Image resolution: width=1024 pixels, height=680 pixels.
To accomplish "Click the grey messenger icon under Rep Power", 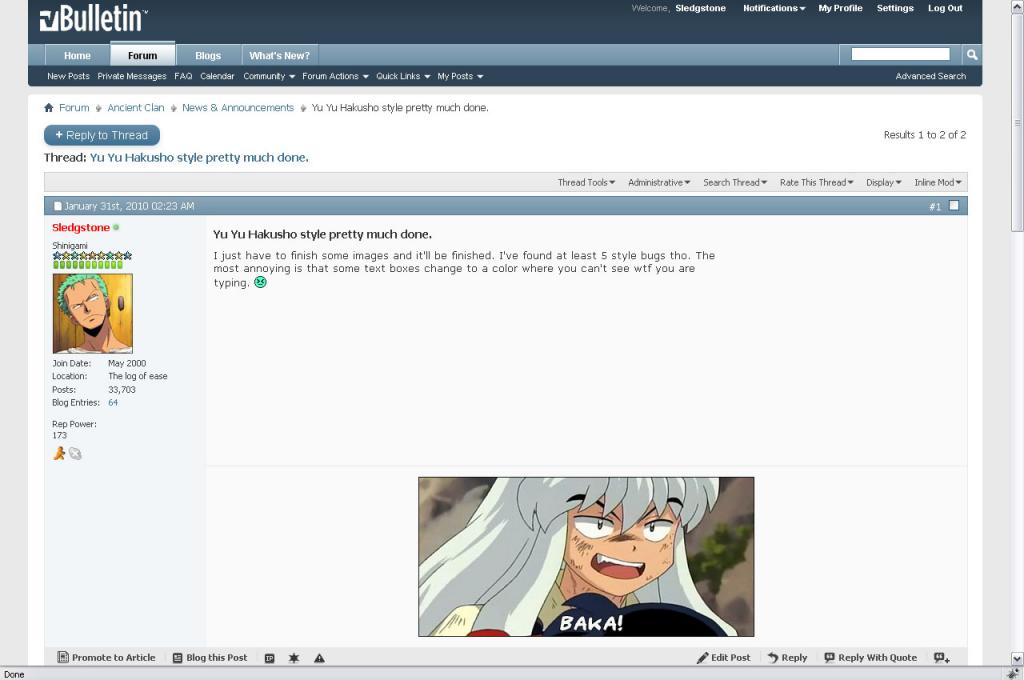I will [x=75, y=453].
